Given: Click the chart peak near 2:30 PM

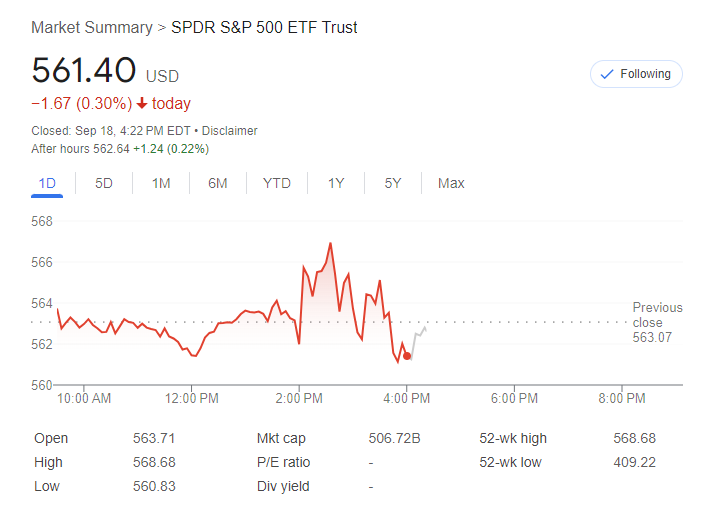Looking at the screenshot, I should (x=330, y=243).
